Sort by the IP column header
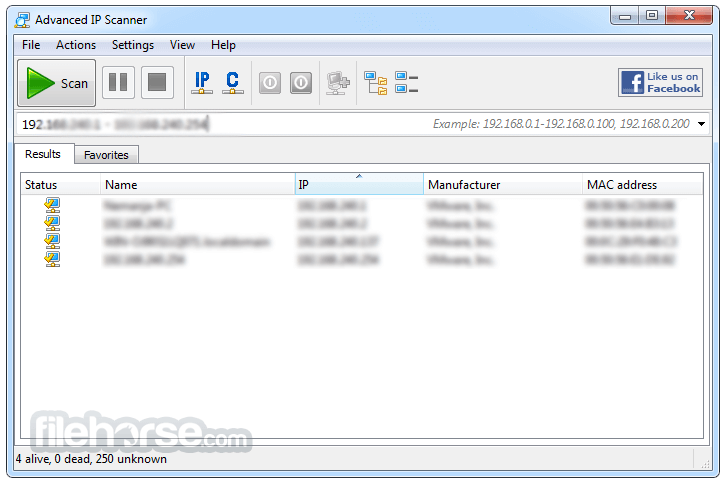Image resolution: width=725 pixels, height=483 pixels. click(x=359, y=185)
